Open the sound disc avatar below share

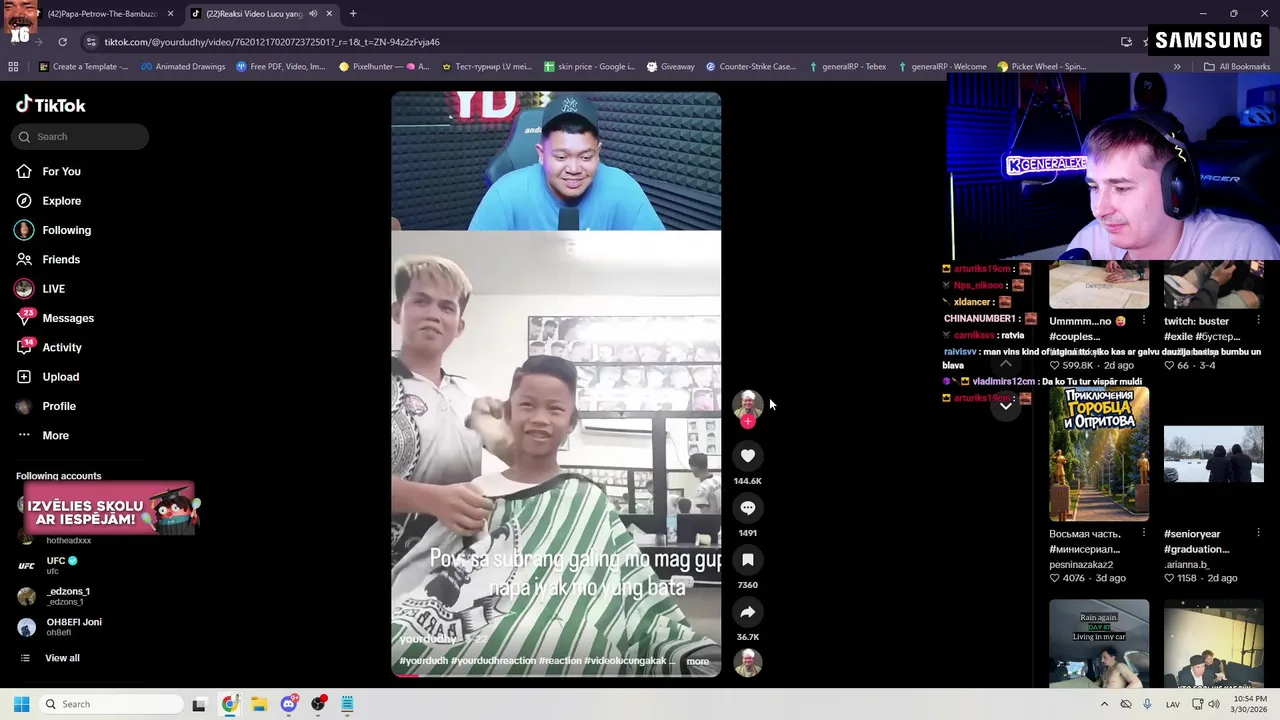point(748,662)
